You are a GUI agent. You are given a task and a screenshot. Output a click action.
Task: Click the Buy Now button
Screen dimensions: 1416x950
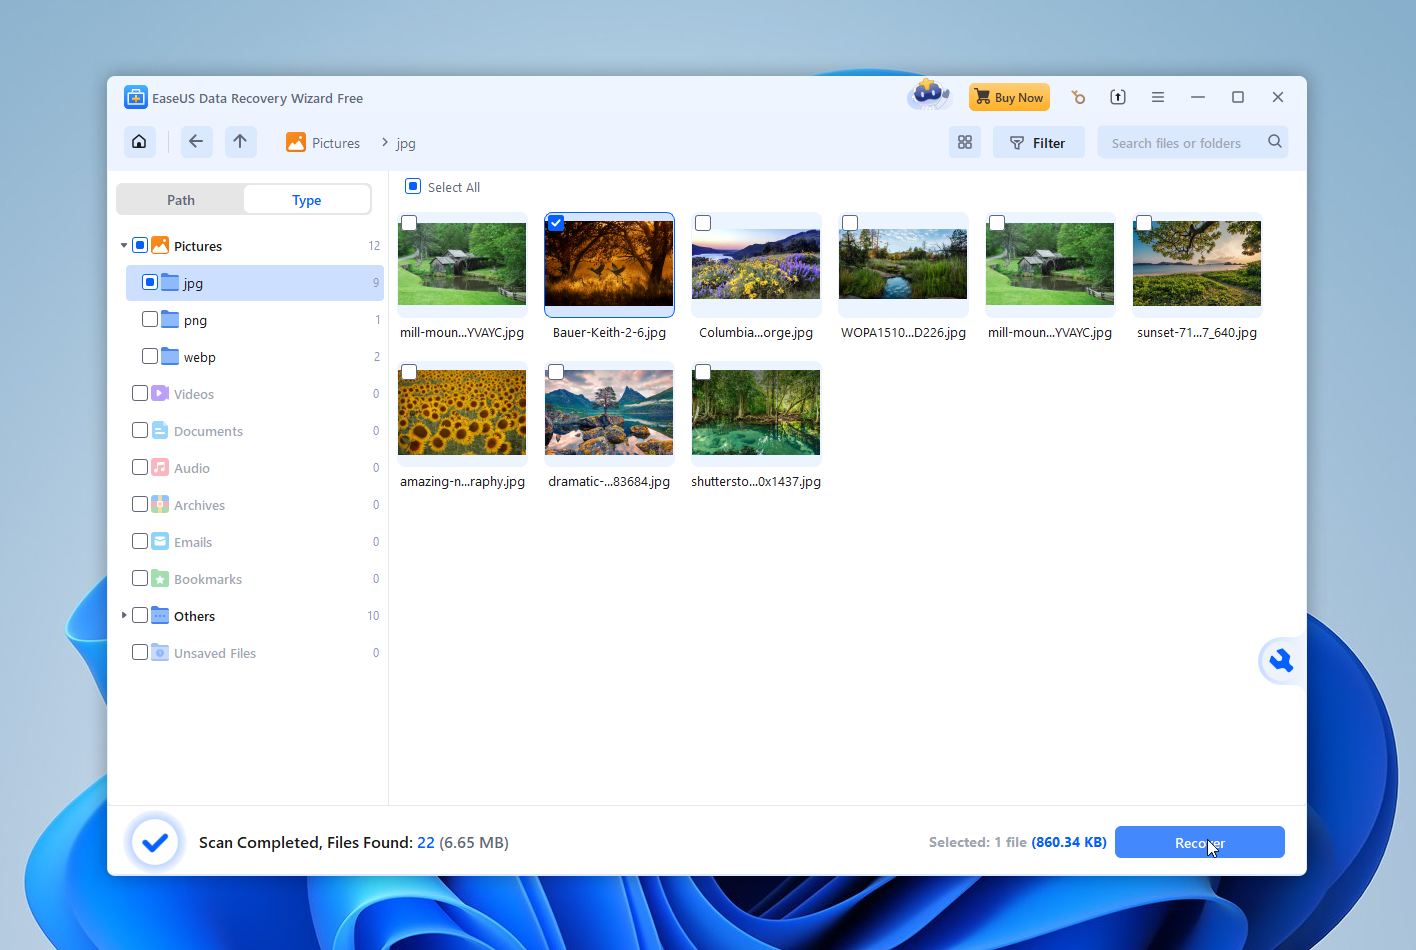(1009, 97)
